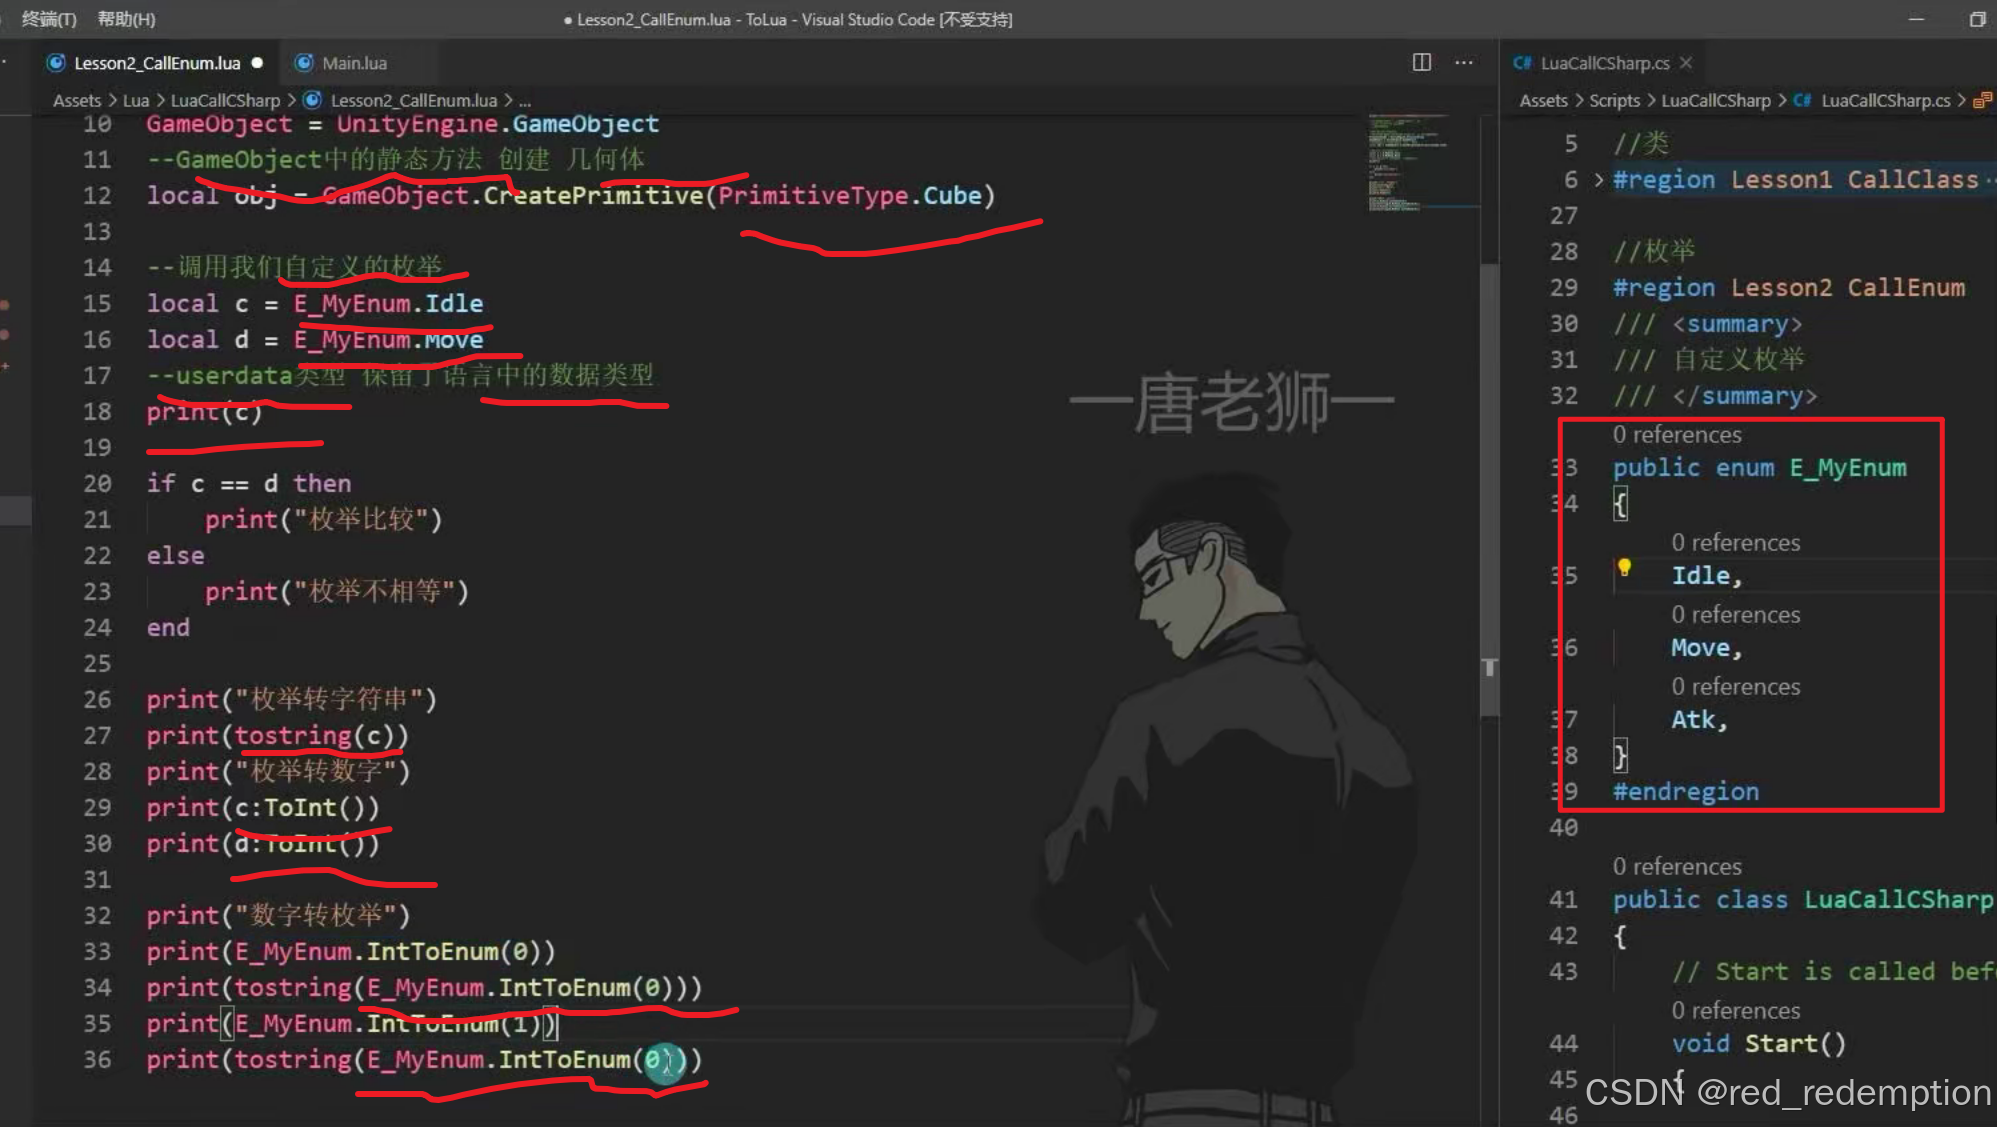This screenshot has width=1997, height=1127.
Task: Click LuaCallCSharp breadcrumb in left editor
Action: [x=225, y=100]
